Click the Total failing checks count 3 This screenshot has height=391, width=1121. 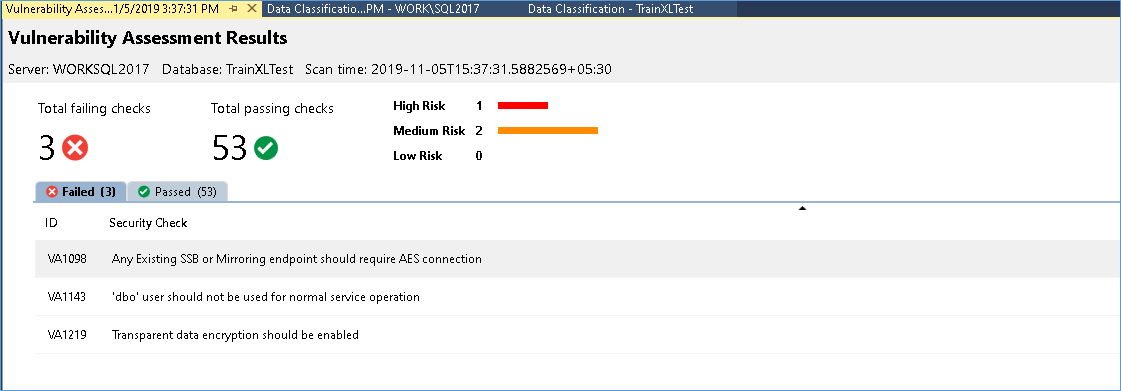pos(46,148)
